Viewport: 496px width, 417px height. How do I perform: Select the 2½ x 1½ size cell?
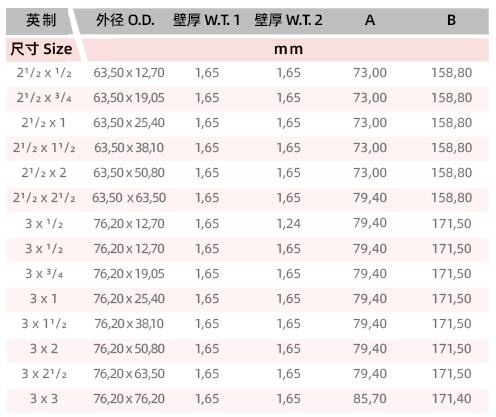pyautogui.click(x=44, y=148)
